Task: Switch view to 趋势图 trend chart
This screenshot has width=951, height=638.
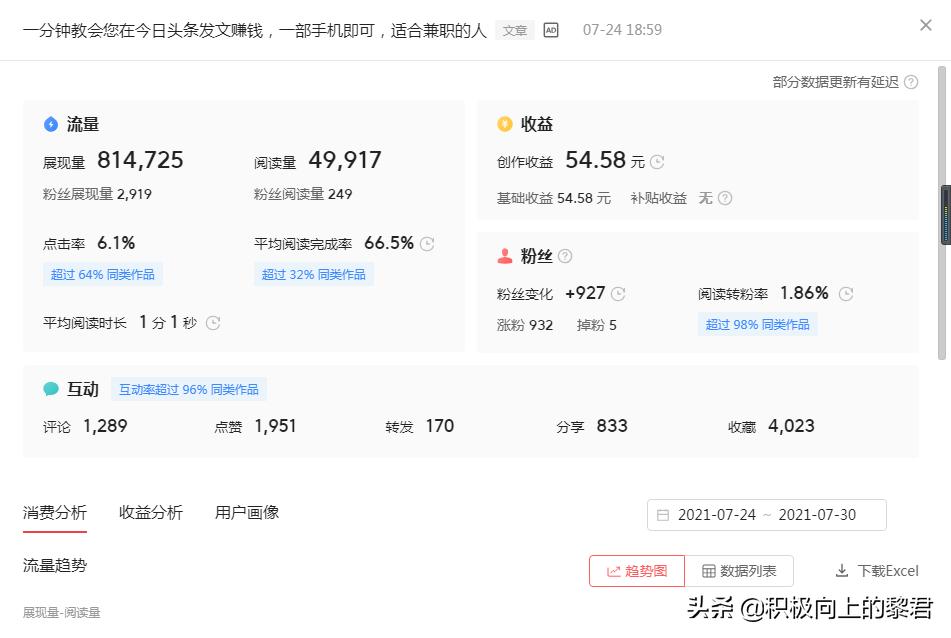Action: pos(637,570)
